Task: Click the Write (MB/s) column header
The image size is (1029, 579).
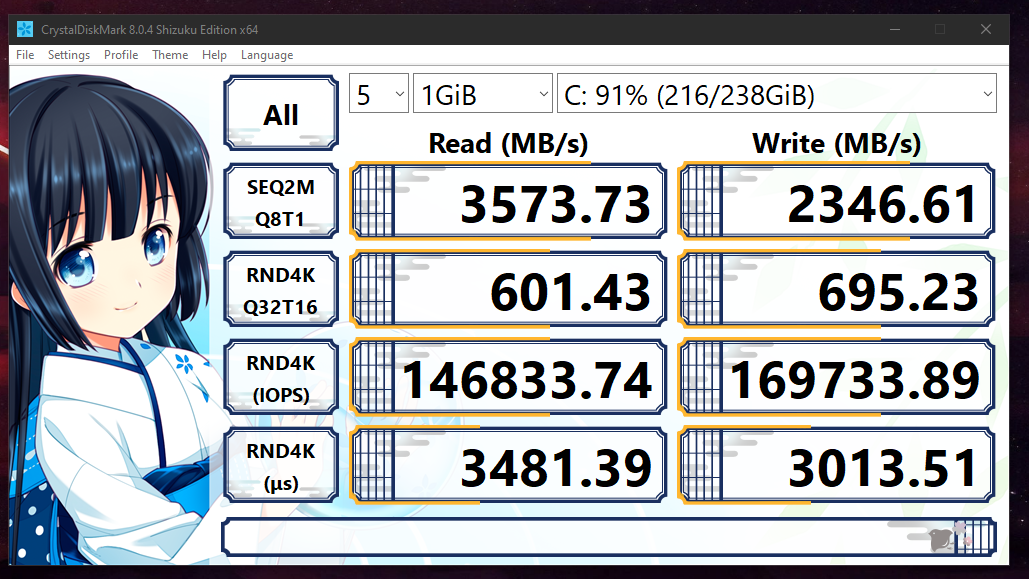Action: click(x=836, y=144)
